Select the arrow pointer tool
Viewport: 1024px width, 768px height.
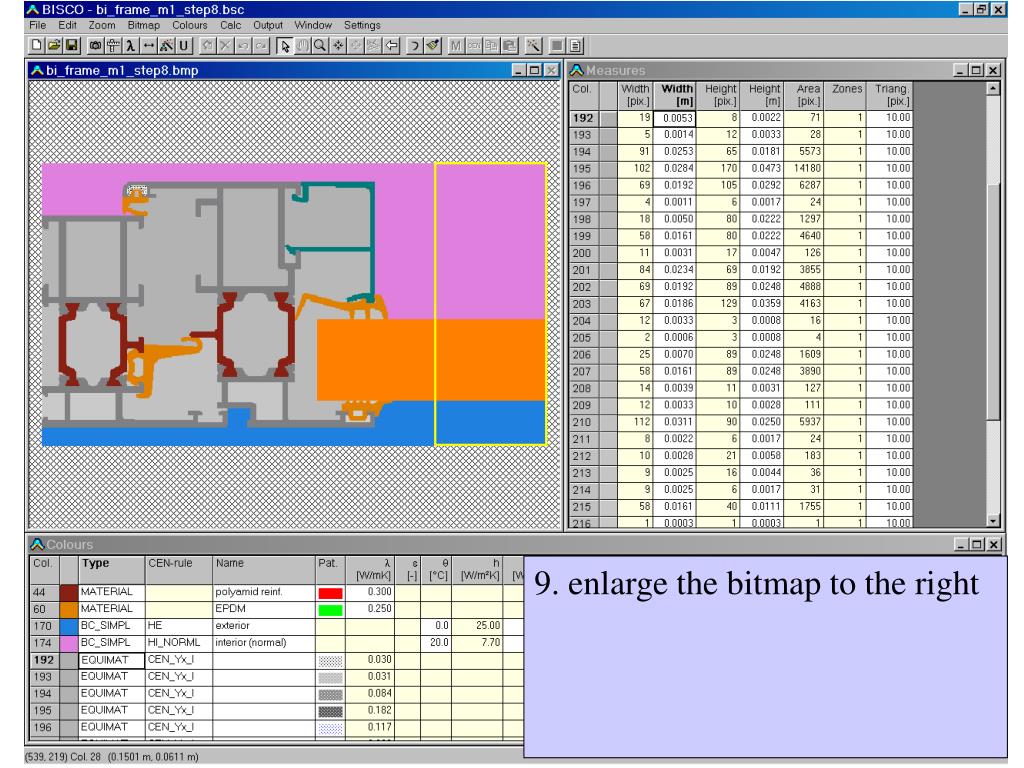(x=284, y=46)
